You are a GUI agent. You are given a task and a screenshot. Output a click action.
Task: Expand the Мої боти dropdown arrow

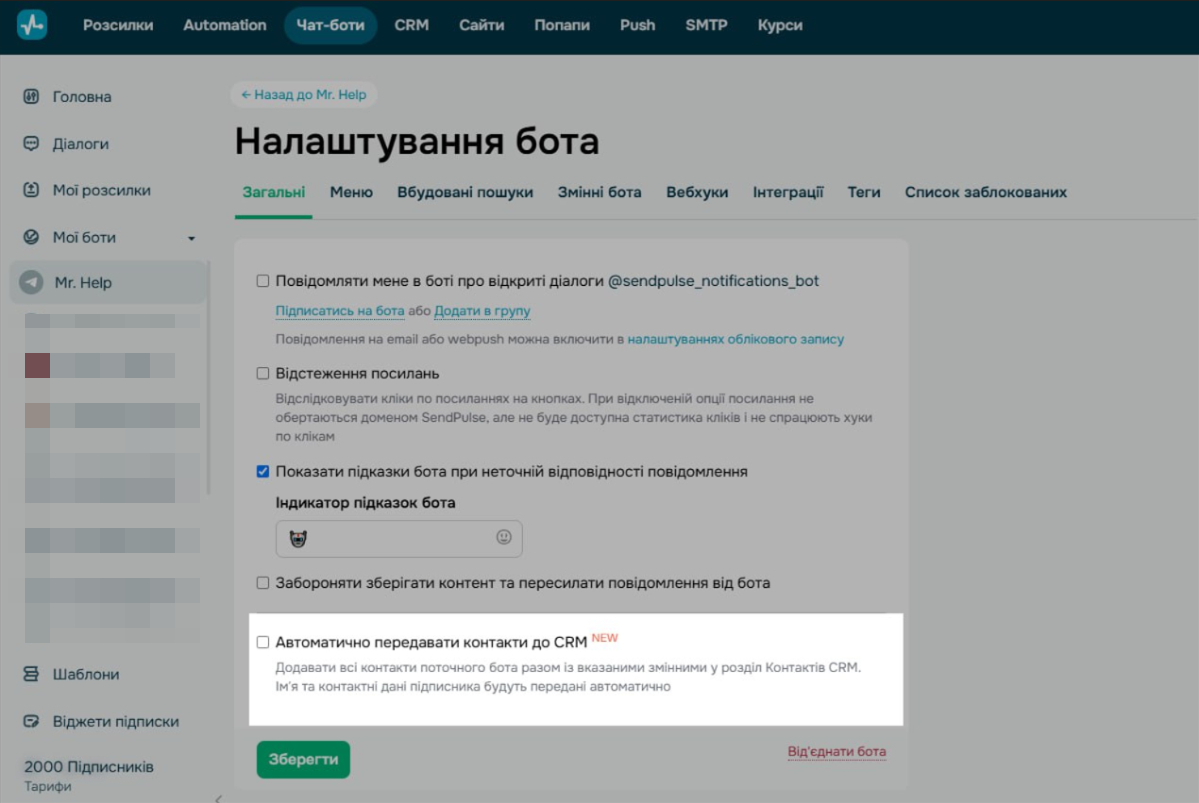(x=191, y=239)
